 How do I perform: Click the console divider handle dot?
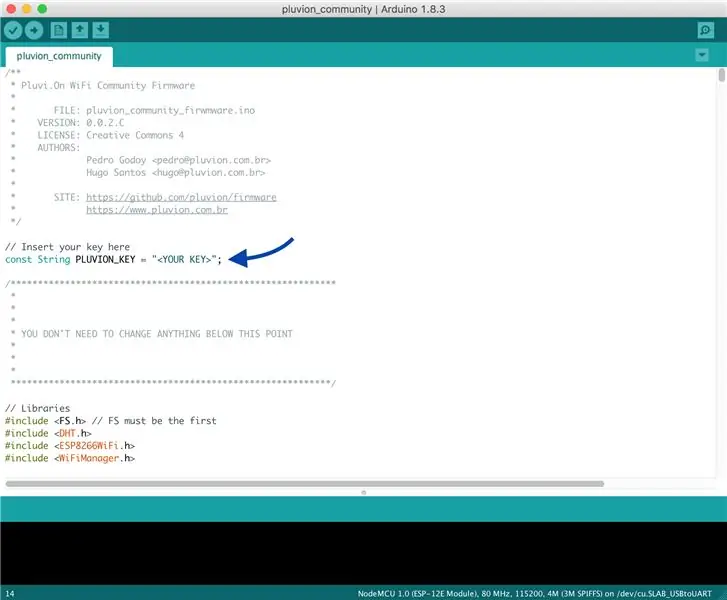tap(364, 492)
